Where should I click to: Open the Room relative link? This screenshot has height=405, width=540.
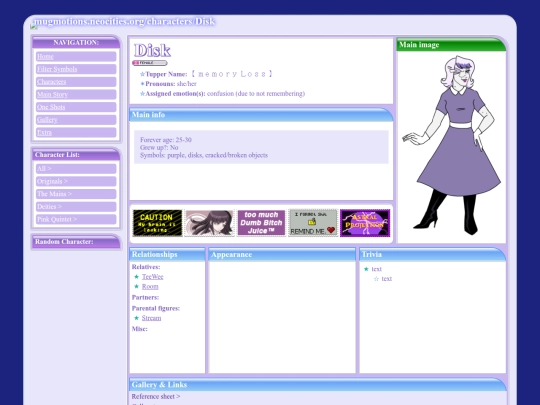(x=150, y=287)
